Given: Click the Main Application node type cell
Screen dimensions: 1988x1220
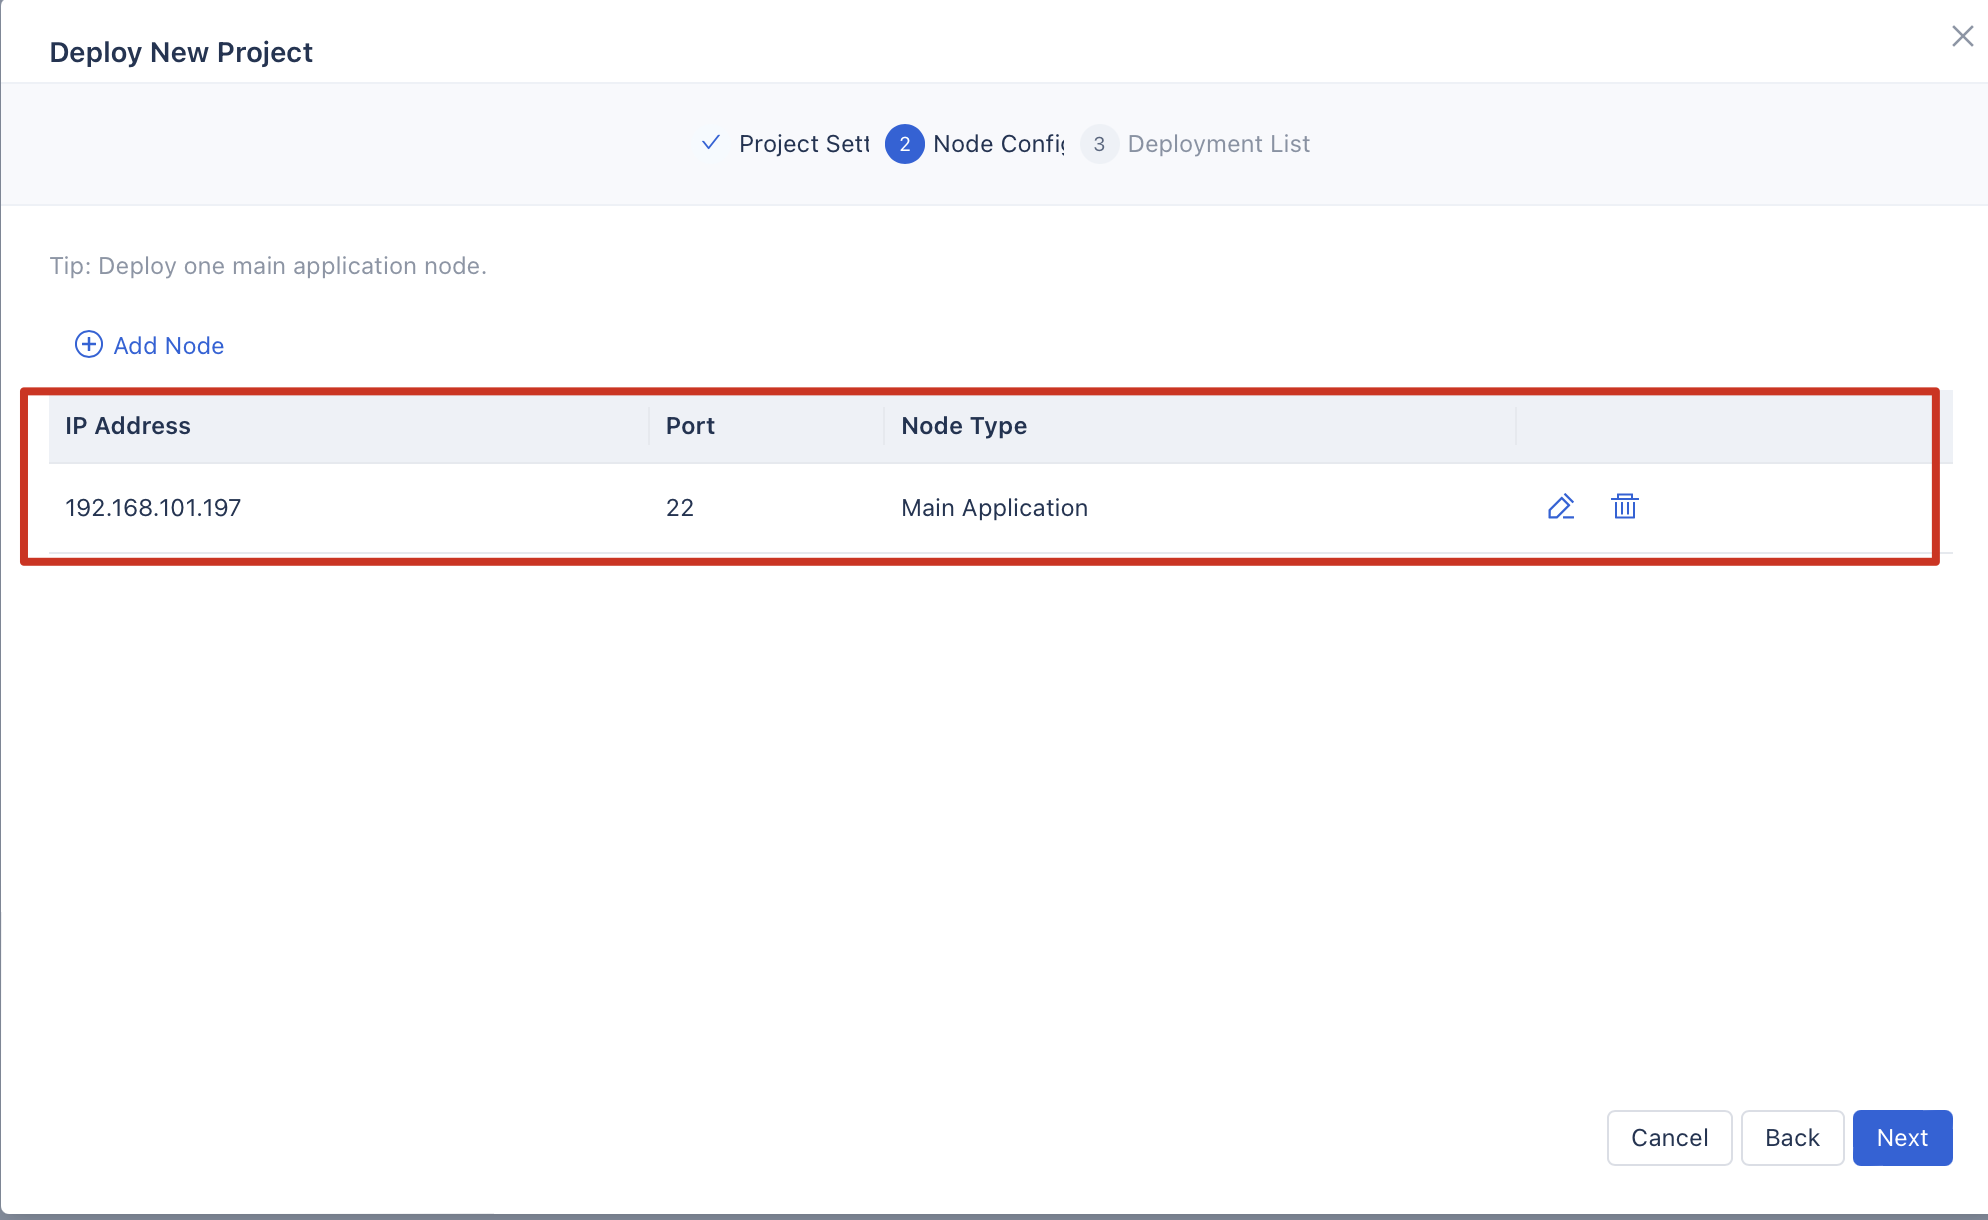Looking at the screenshot, I should pyautogui.click(x=994, y=508).
